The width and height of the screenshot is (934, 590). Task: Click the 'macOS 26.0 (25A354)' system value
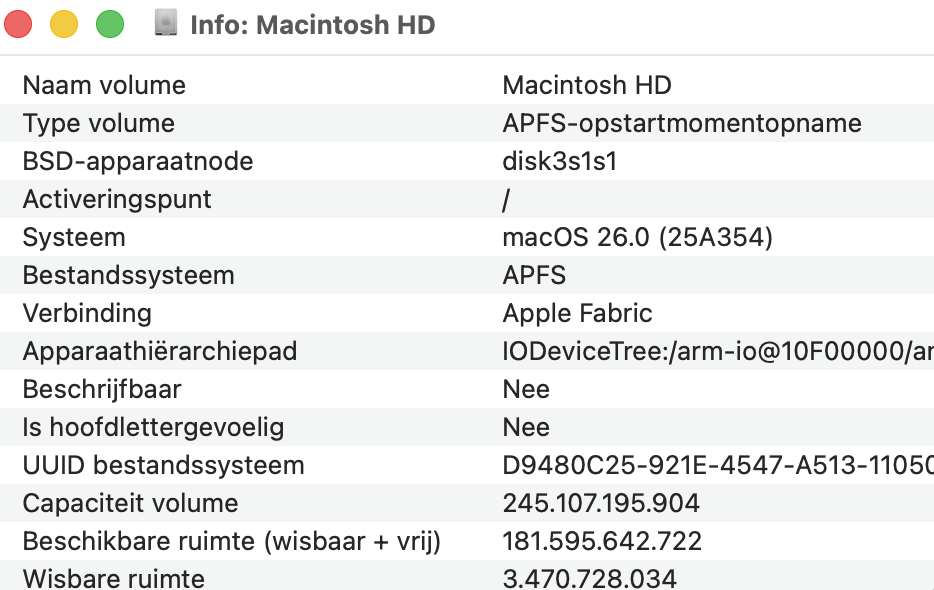click(x=637, y=237)
